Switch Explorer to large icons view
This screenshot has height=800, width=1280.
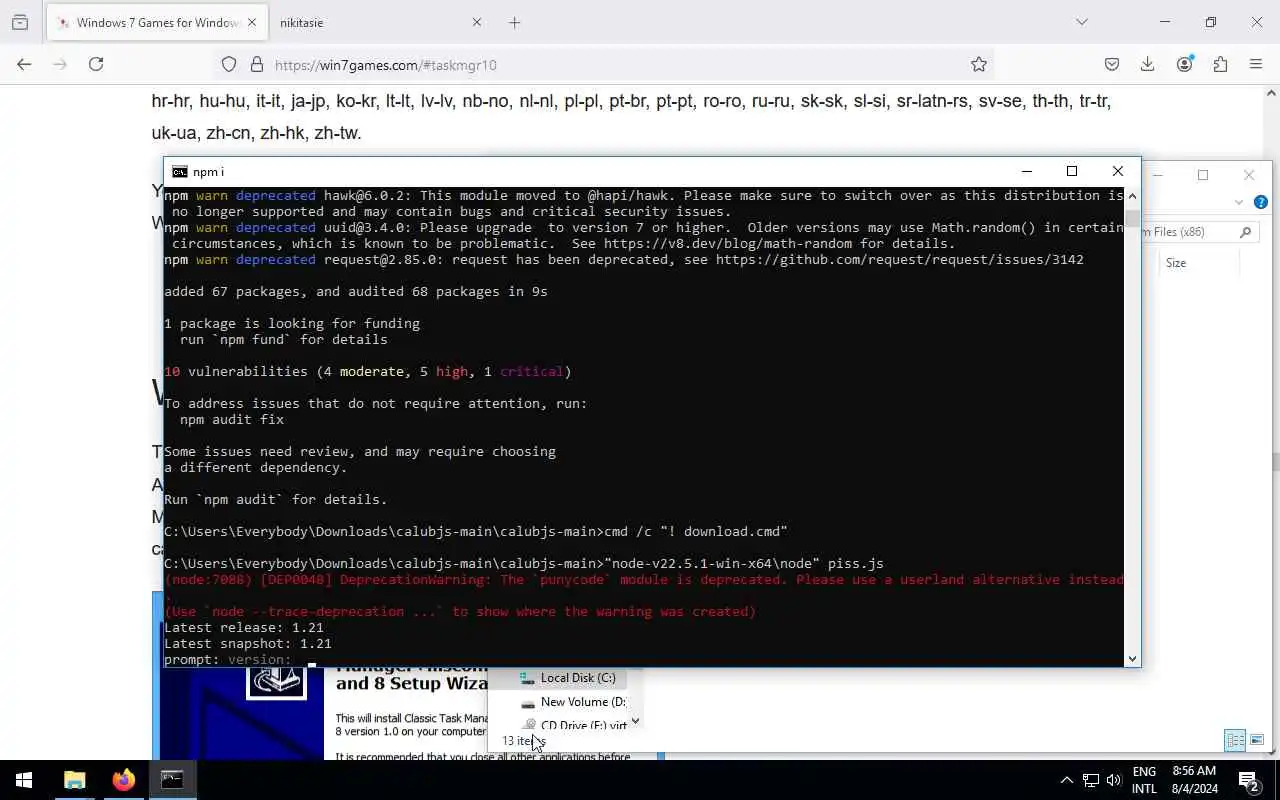coord(1256,740)
